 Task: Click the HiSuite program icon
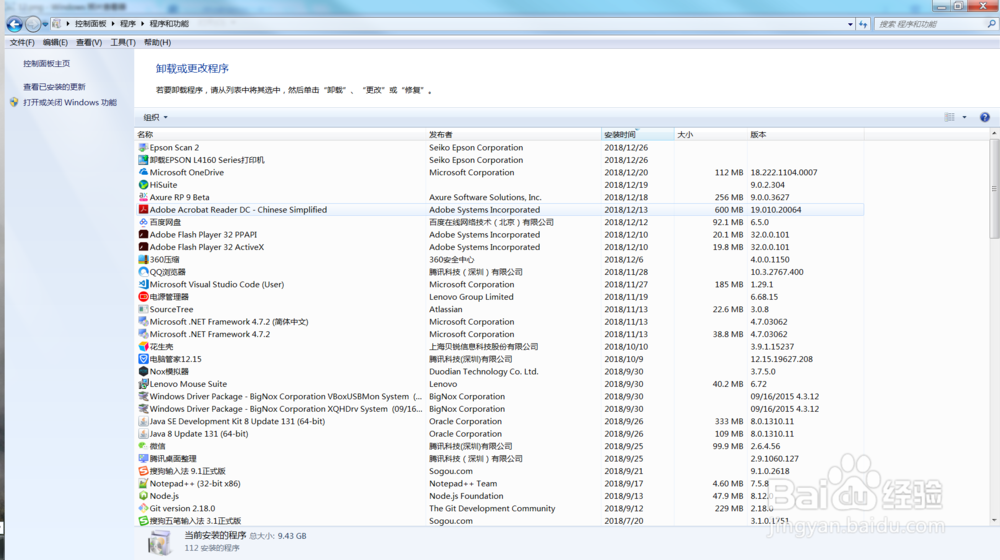click(143, 185)
